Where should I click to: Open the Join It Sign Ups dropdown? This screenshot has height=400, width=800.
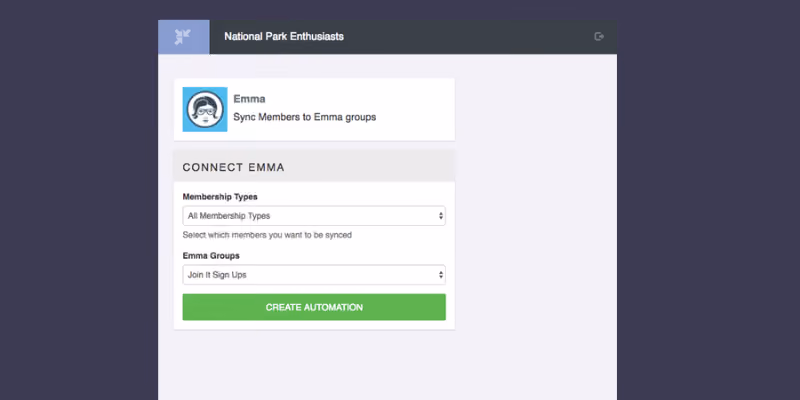tap(314, 275)
